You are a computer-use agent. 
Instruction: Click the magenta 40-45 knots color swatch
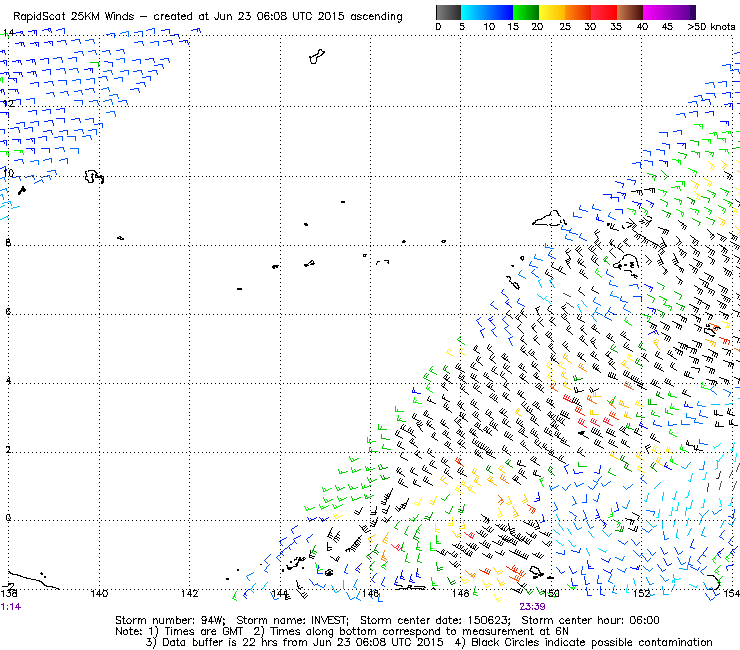(x=656, y=12)
